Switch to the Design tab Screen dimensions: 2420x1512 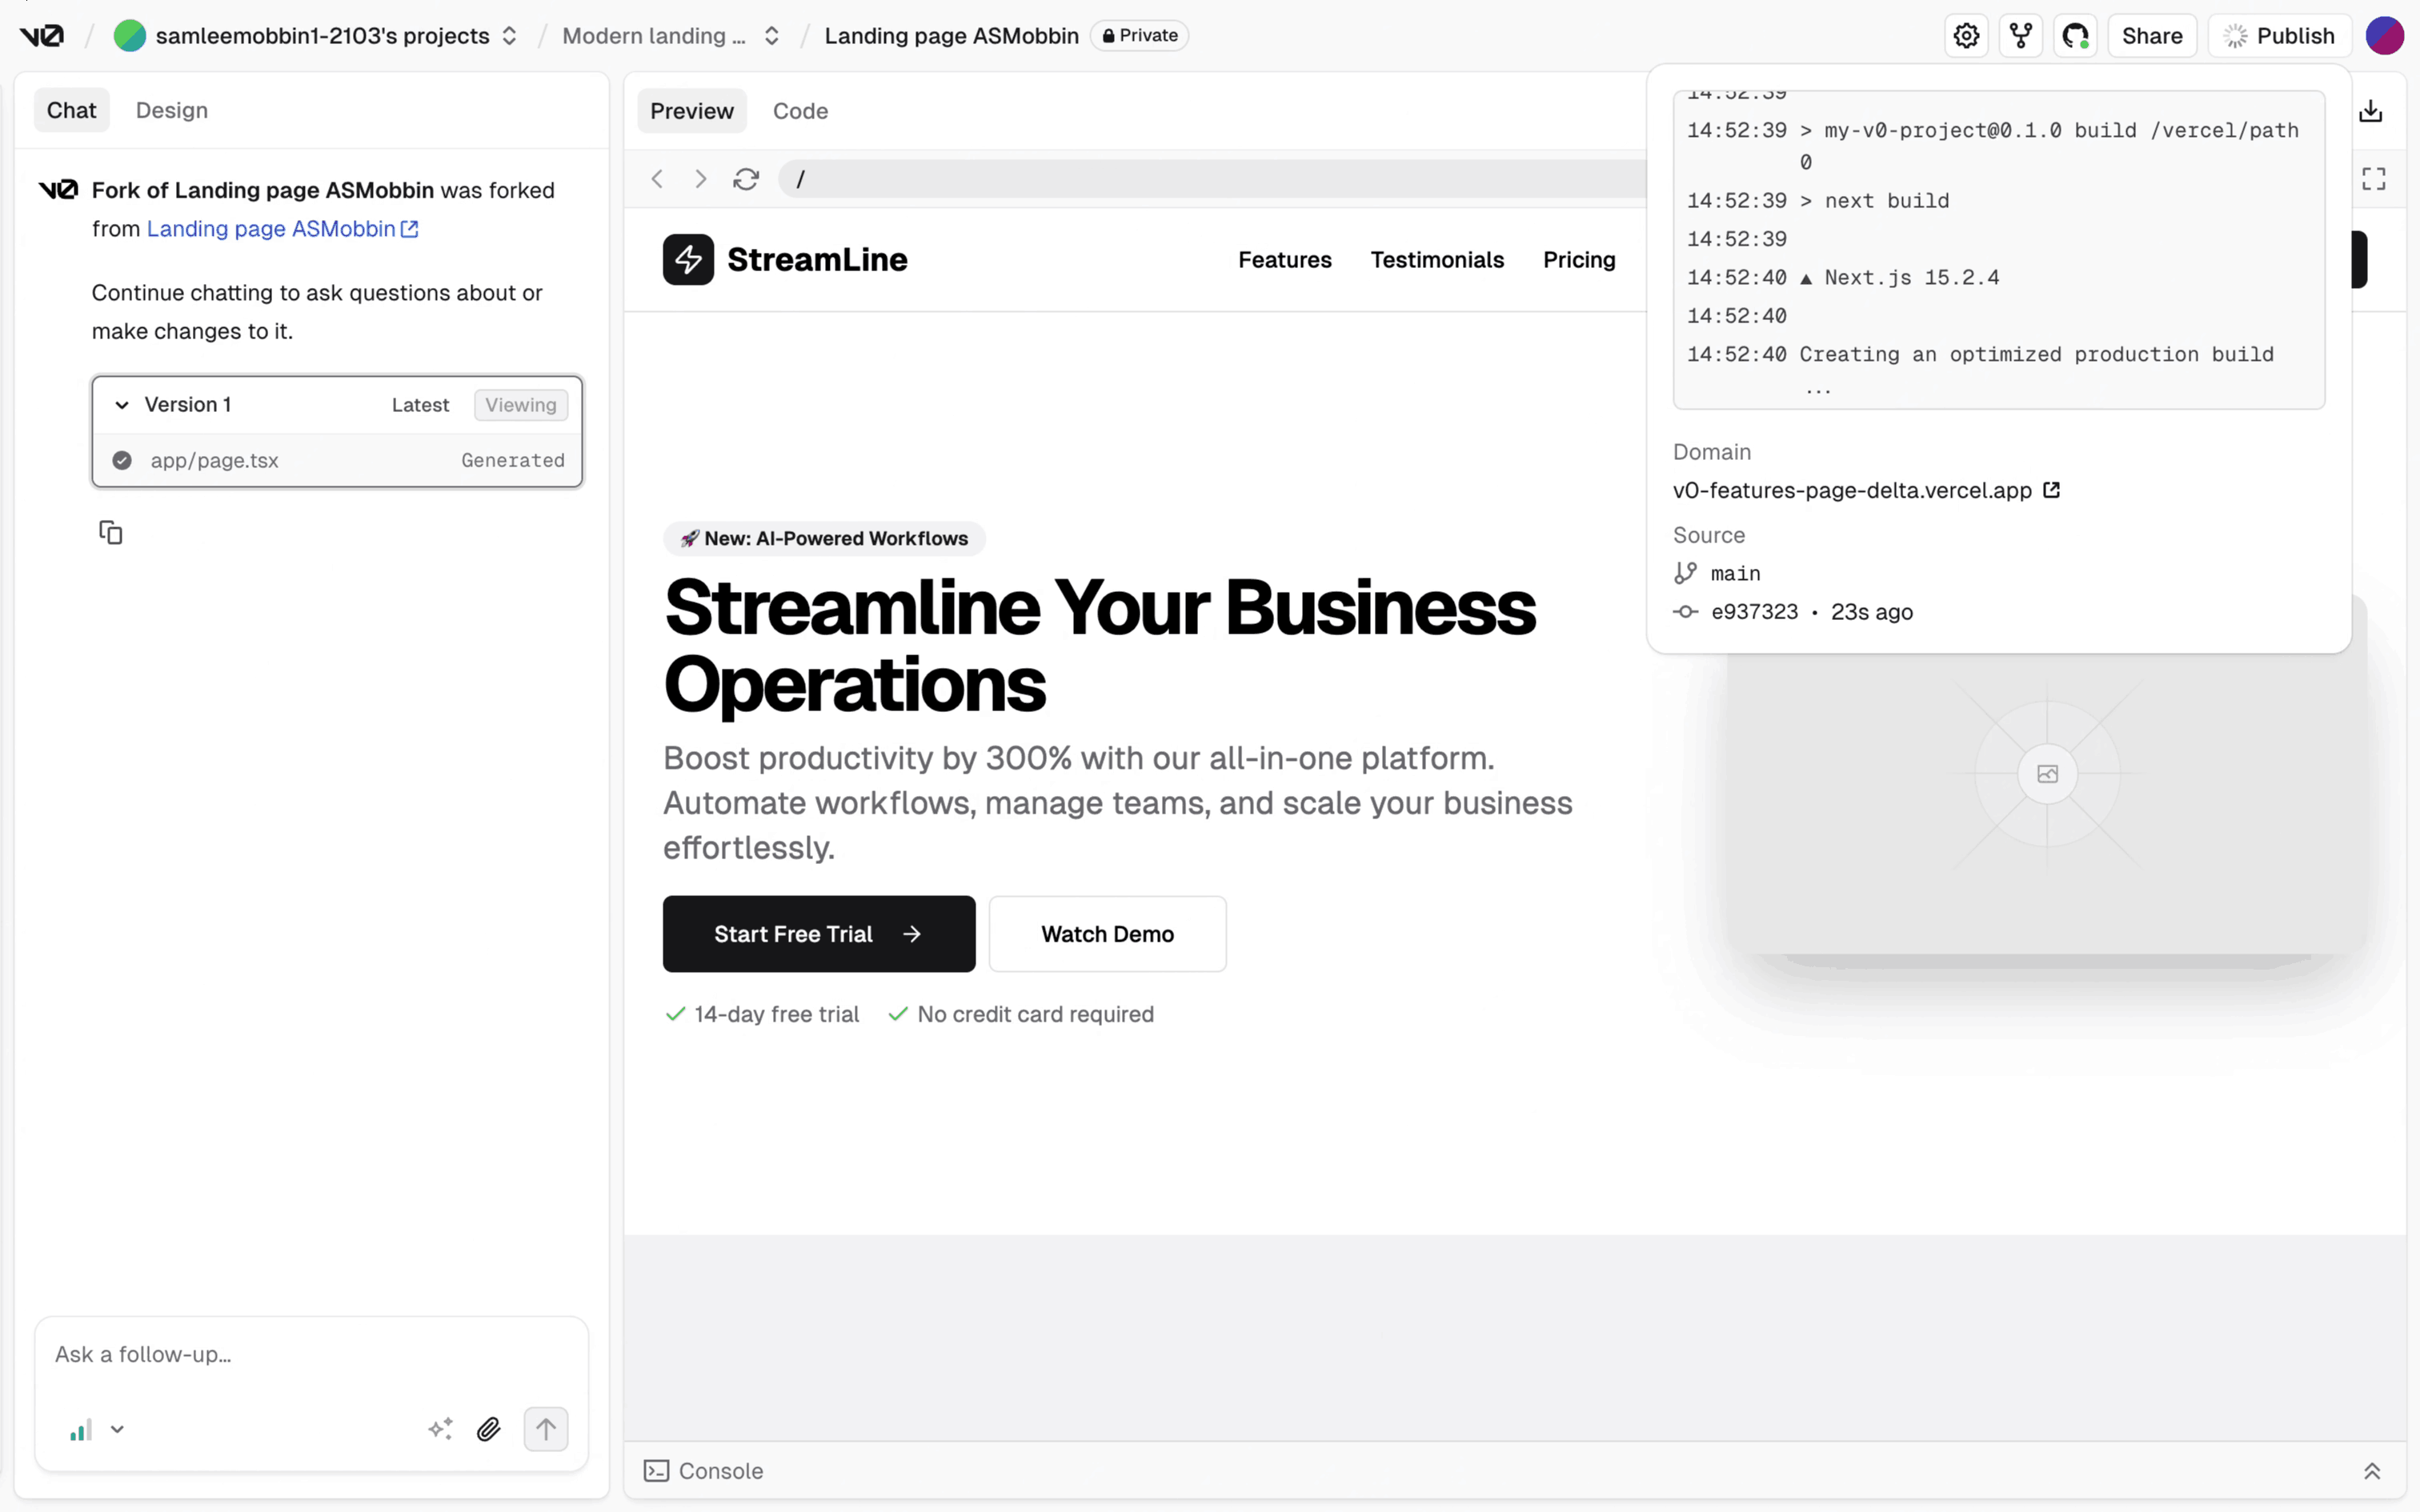pos(172,110)
